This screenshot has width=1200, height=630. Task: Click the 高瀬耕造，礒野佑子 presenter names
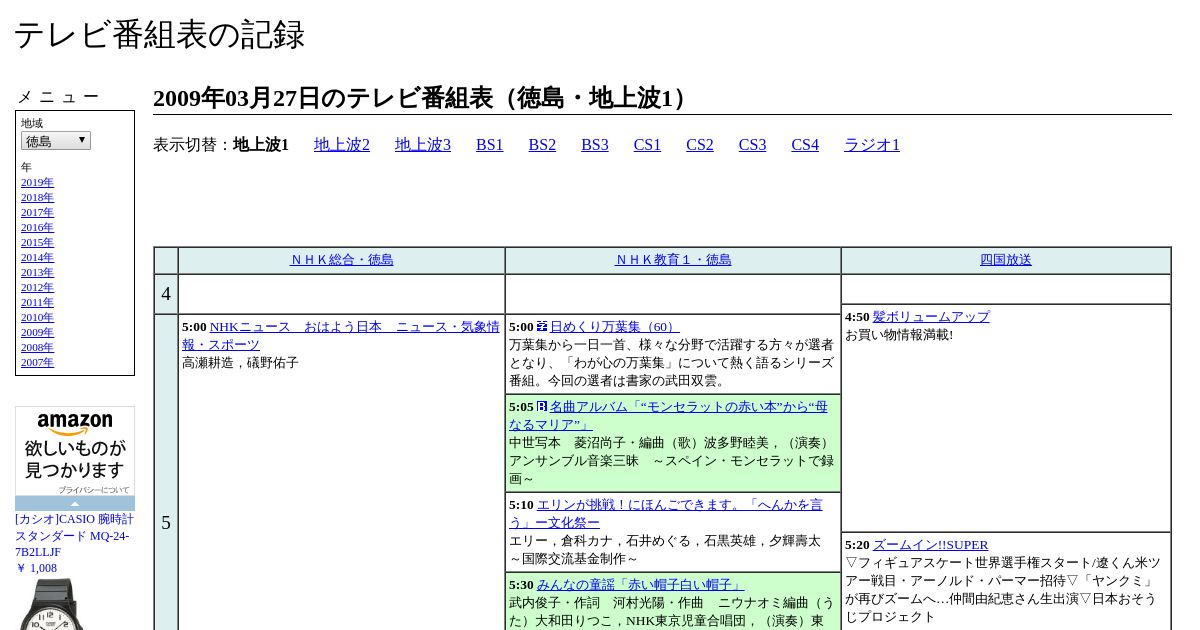[240, 363]
